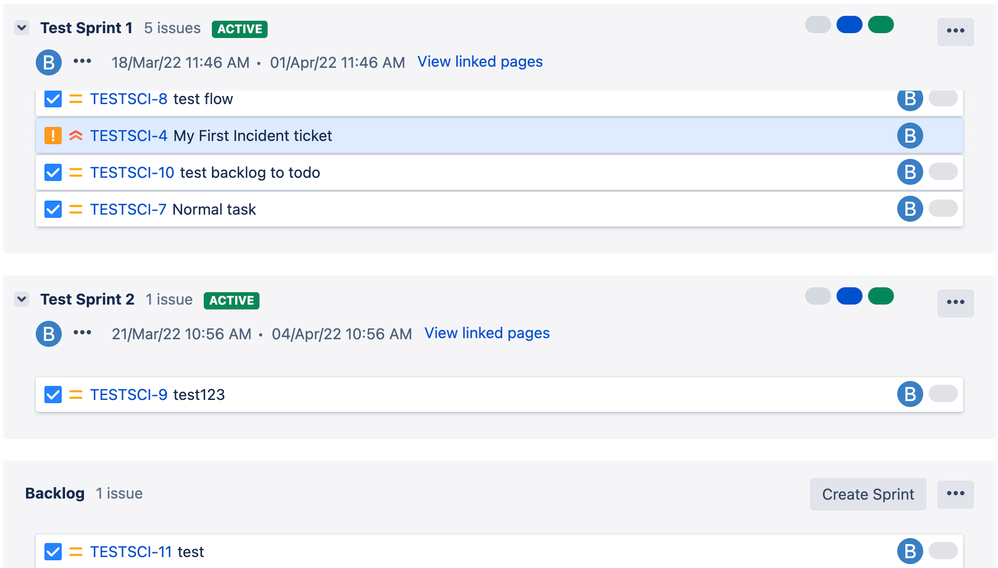Click assignee avatar B on TESTSCI-7 row
The height and width of the screenshot is (568, 998).
click(x=910, y=209)
